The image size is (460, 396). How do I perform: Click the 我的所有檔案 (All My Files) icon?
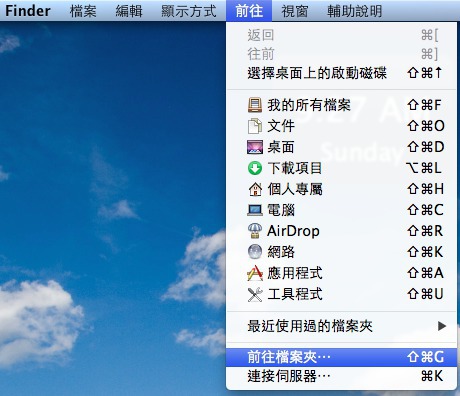click(255, 105)
